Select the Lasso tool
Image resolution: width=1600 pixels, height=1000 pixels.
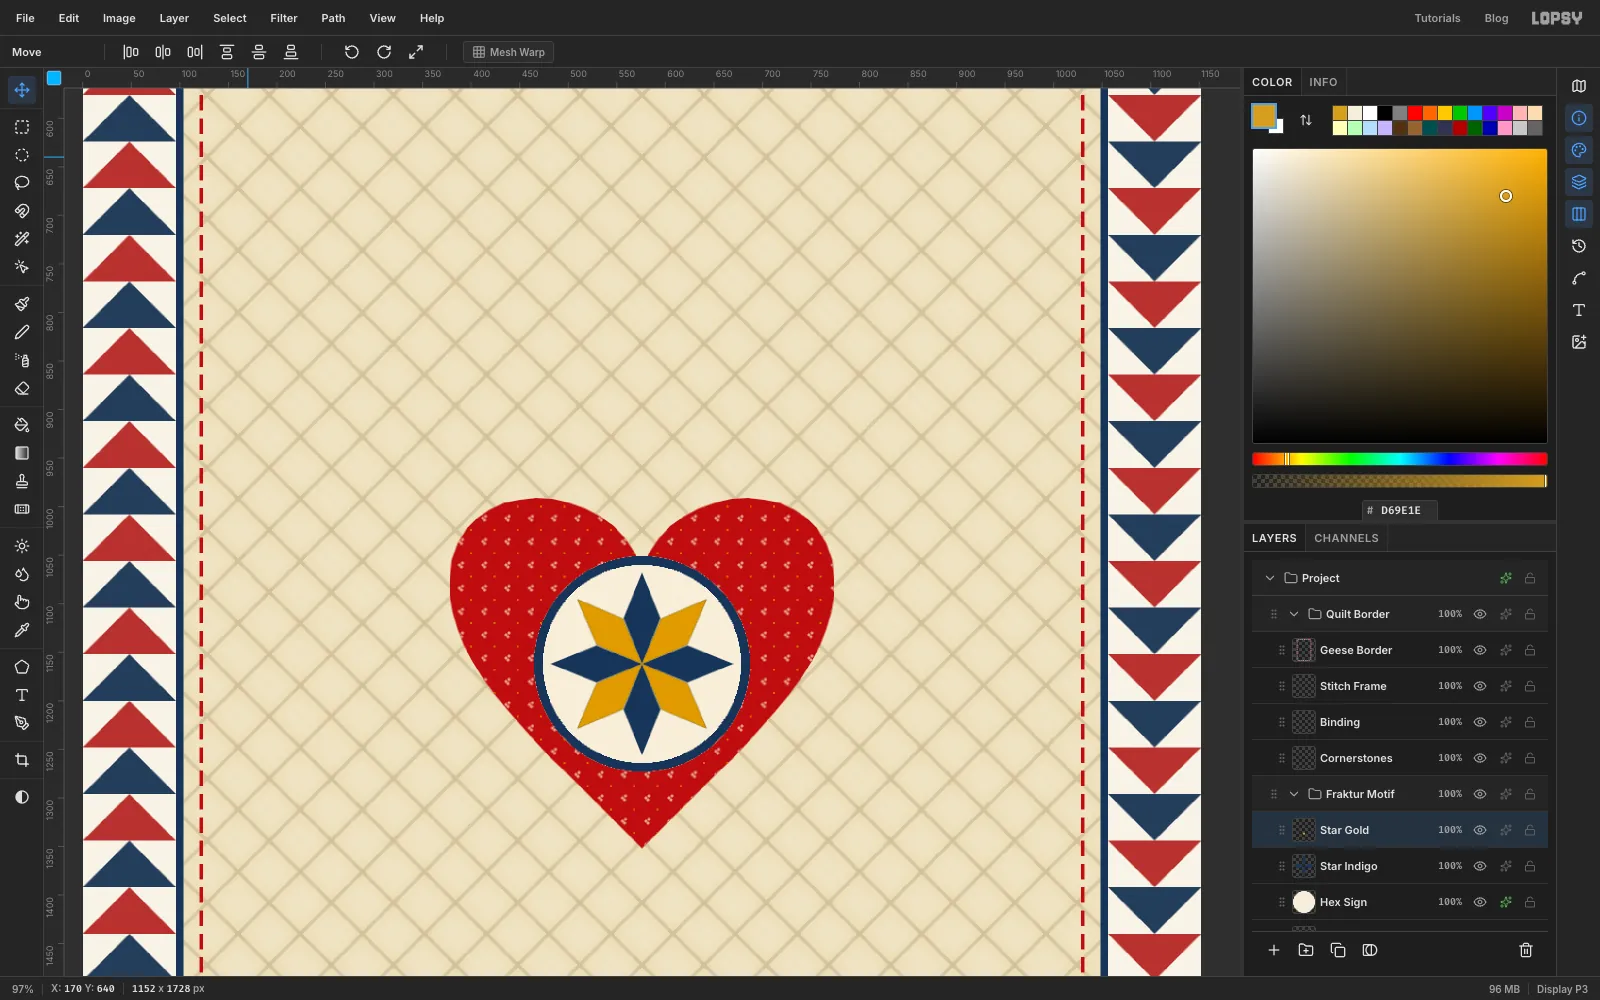(x=22, y=183)
